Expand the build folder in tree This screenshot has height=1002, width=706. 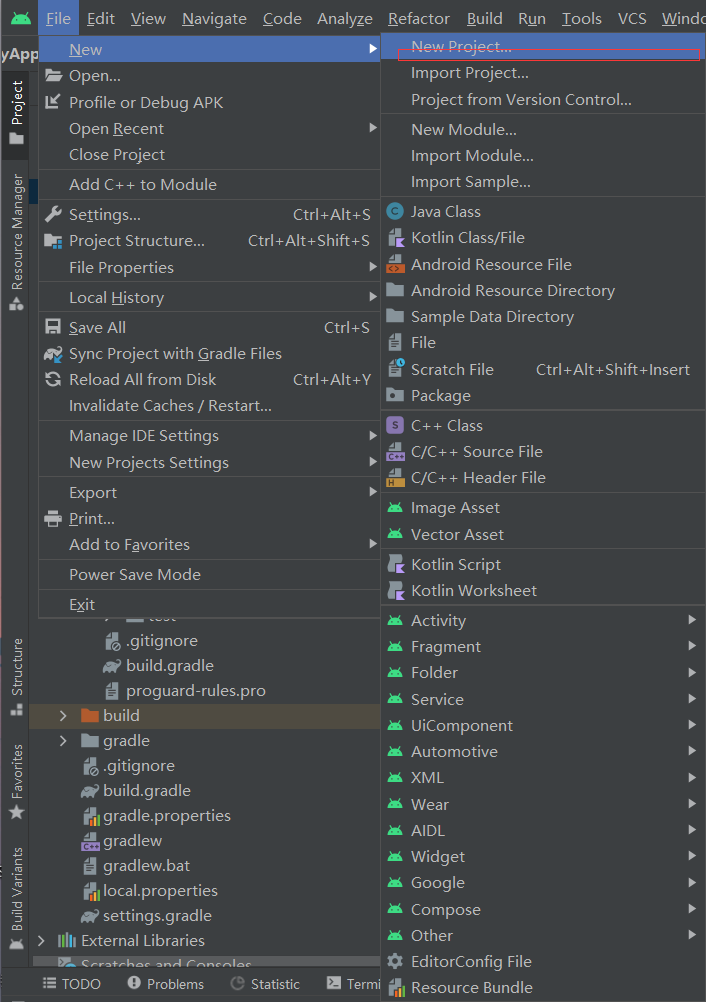pos(63,716)
